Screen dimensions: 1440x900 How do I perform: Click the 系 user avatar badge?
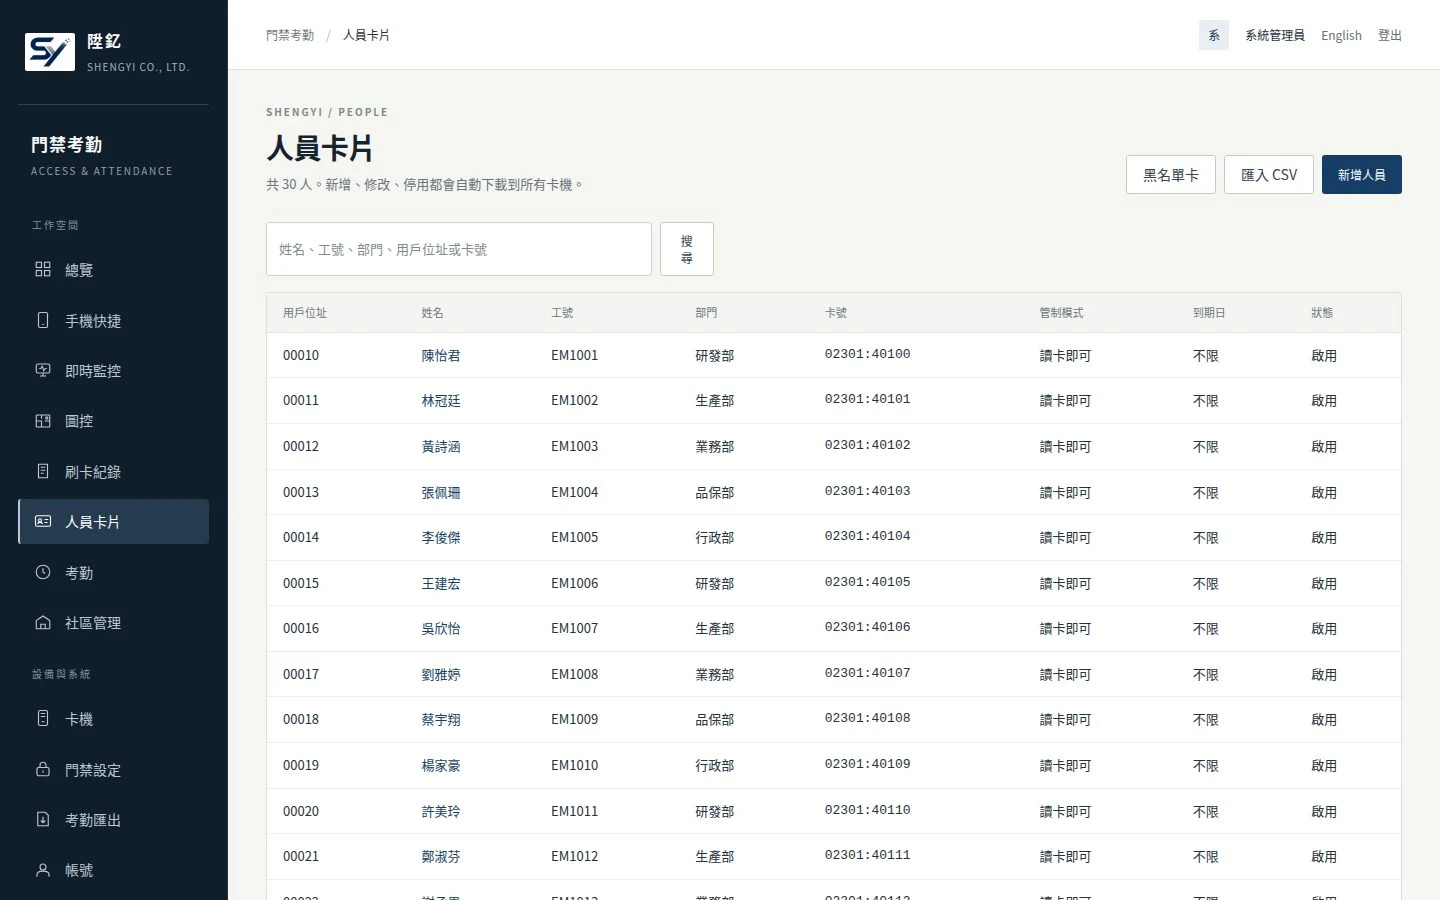tap(1214, 35)
